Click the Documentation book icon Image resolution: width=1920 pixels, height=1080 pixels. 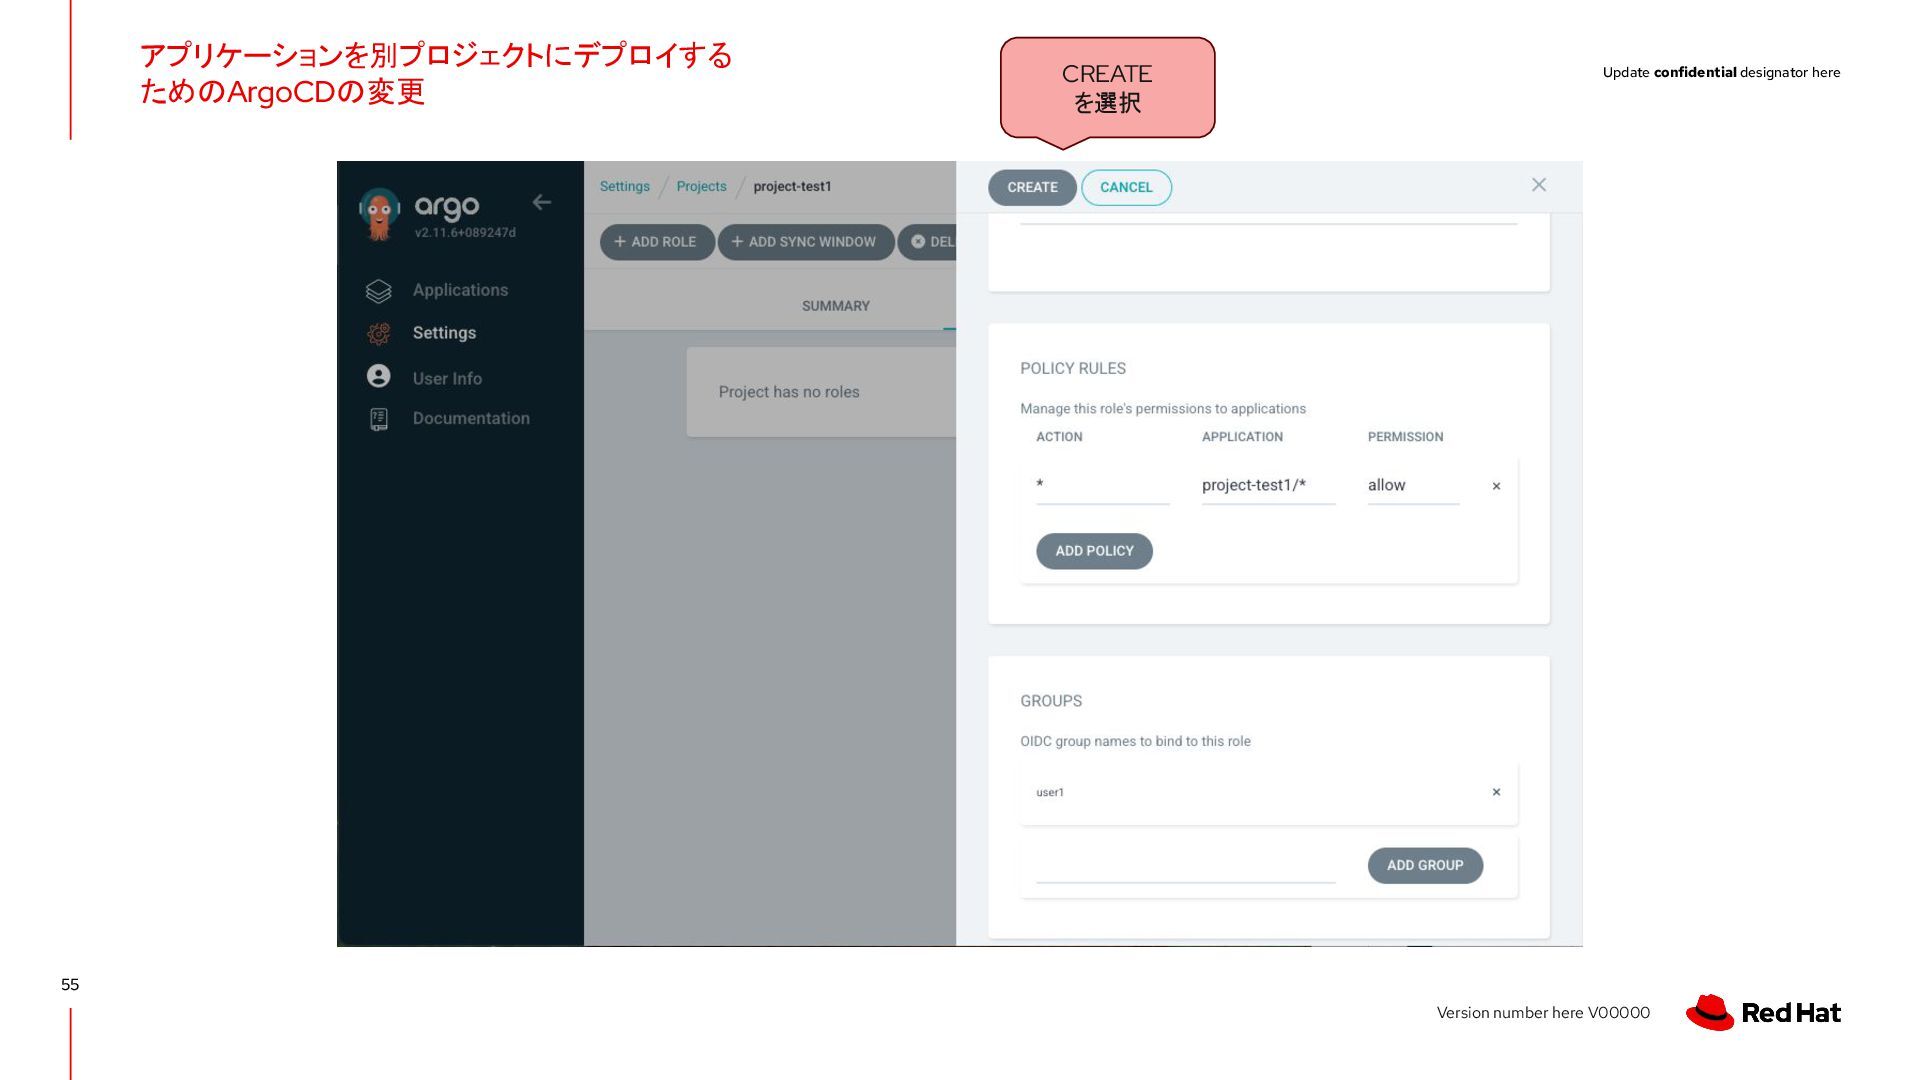pos(379,419)
